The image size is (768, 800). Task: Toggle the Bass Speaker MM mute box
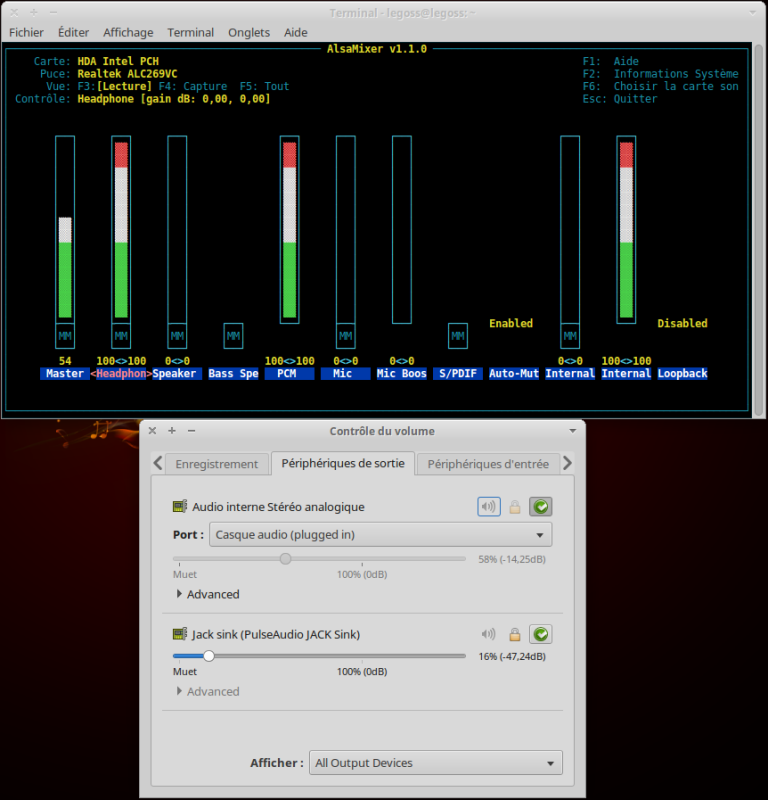click(233, 336)
